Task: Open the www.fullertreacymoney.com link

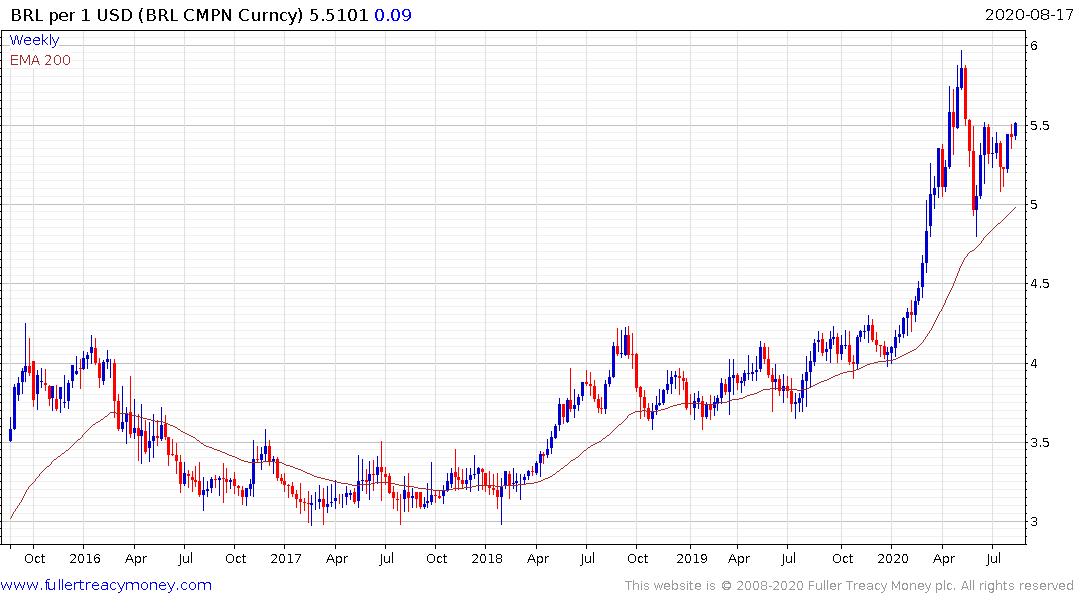Action: 106,585
